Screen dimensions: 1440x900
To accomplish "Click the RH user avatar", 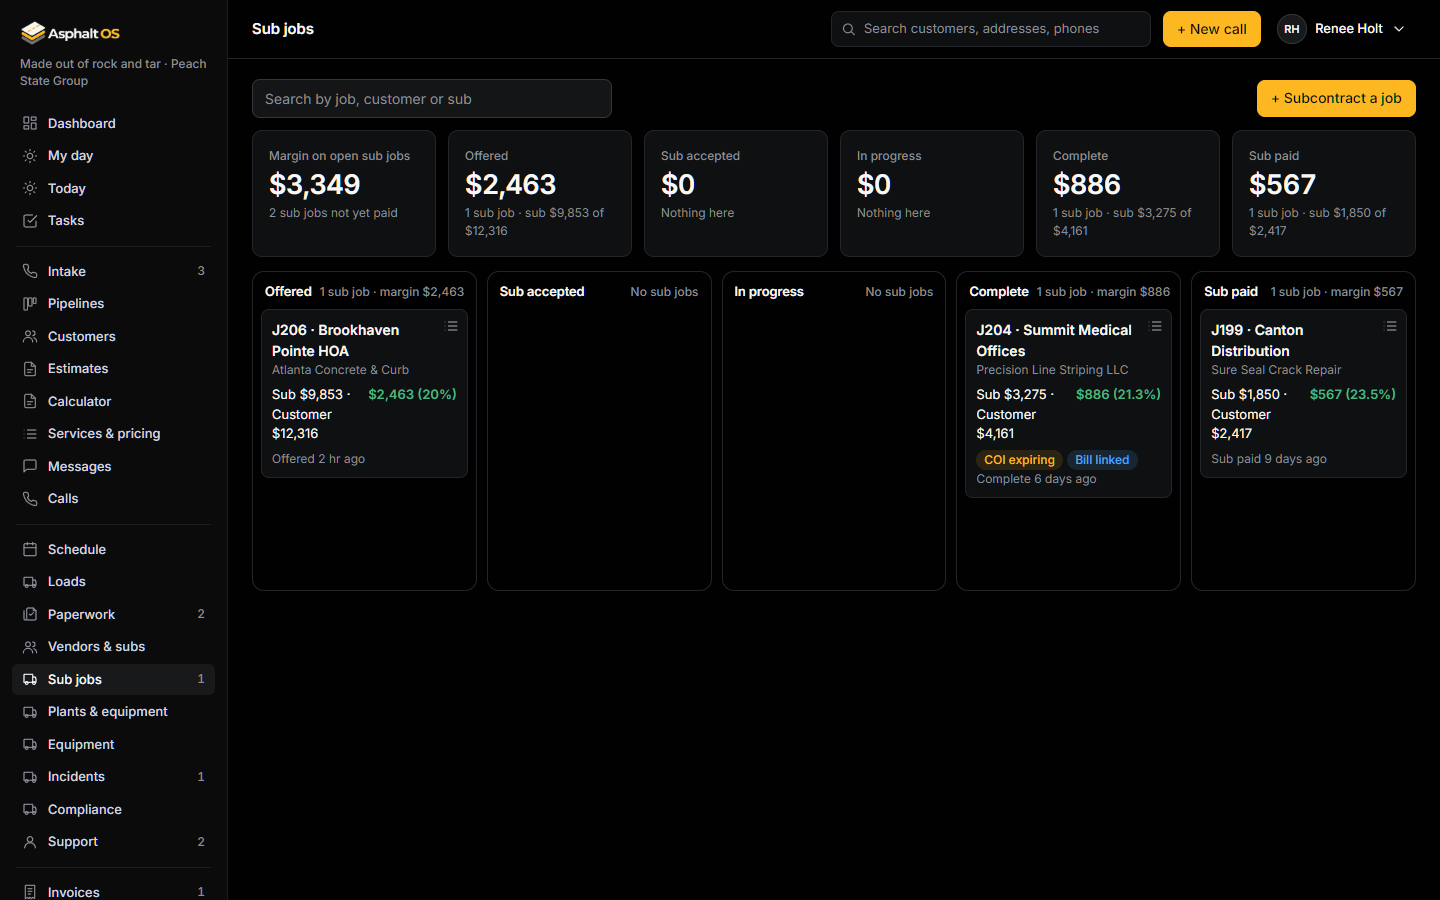I will 1292,29.
